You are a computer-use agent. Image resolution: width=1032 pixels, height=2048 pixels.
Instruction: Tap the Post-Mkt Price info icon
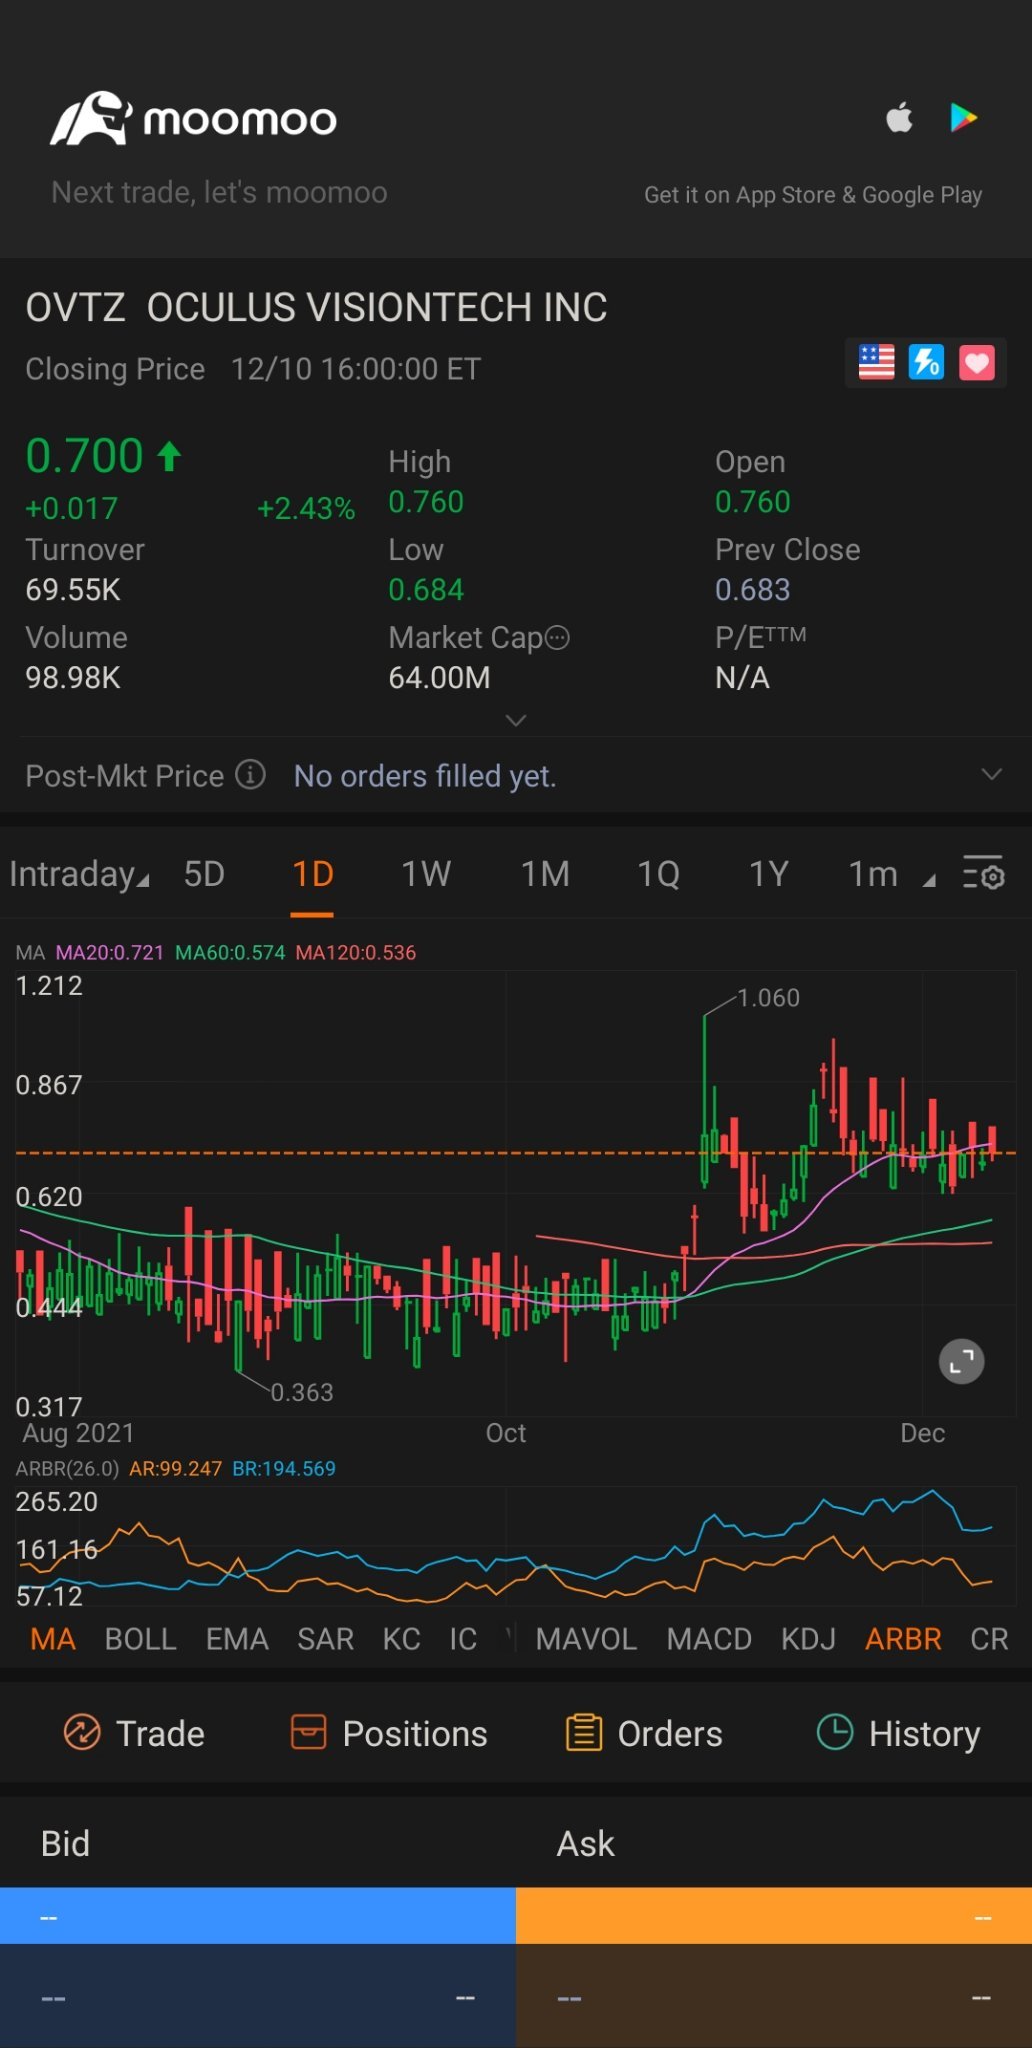pos(250,775)
